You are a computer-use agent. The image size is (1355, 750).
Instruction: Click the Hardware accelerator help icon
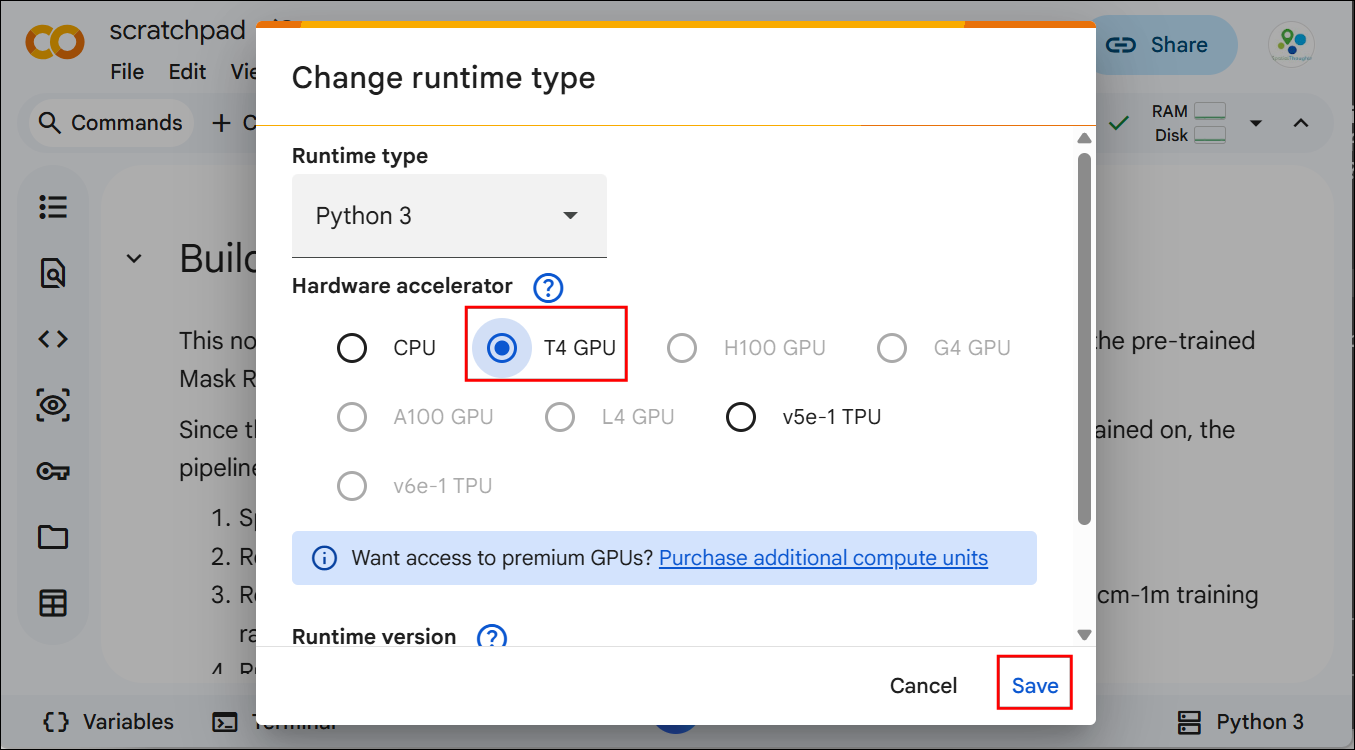pos(548,288)
